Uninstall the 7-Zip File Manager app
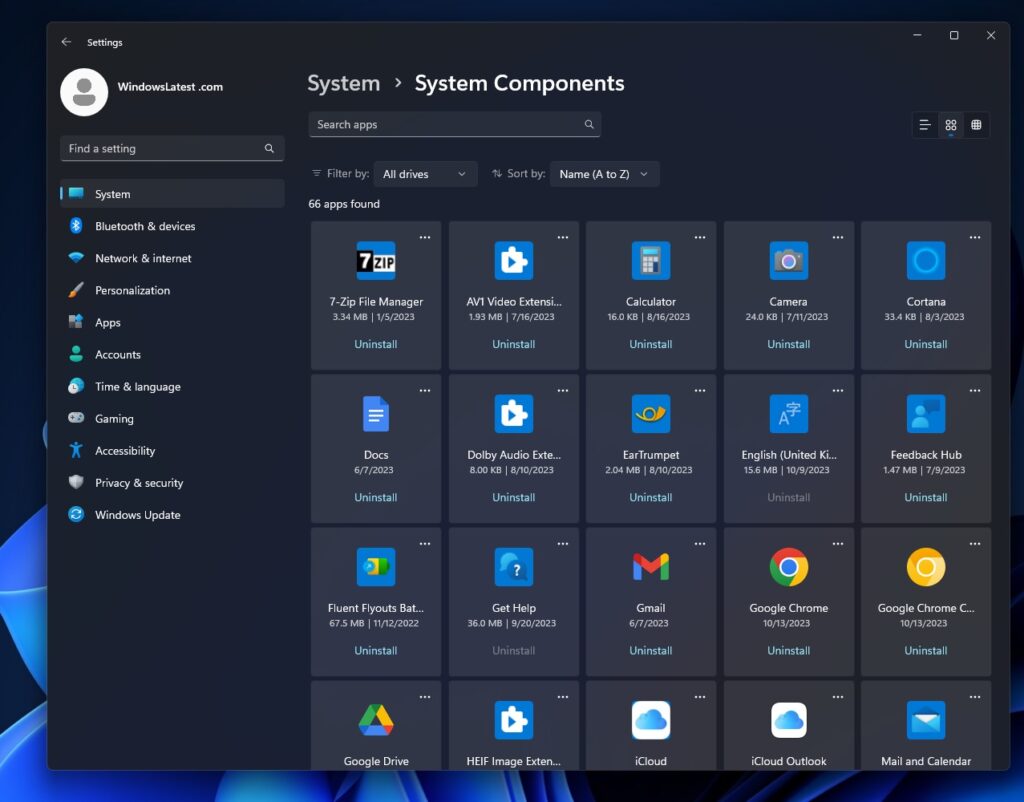 375,344
